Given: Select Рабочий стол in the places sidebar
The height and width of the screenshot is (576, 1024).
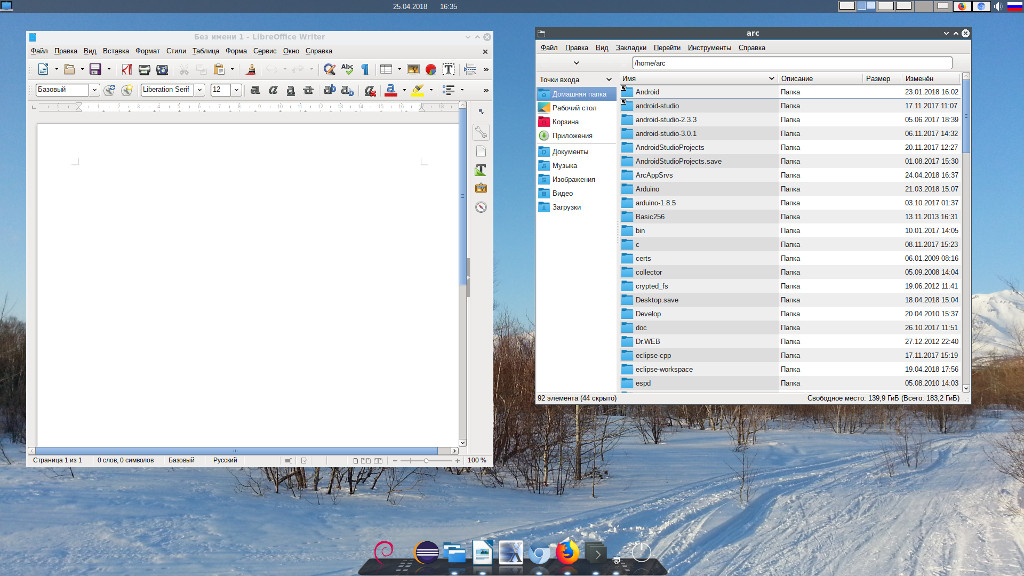Looking at the screenshot, I should (x=573, y=107).
